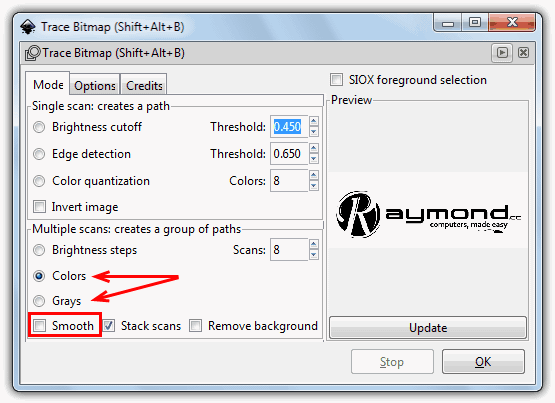This screenshot has height=403, width=555.
Task: Tick the Remove background checkbox
Action: pos(195,326)
